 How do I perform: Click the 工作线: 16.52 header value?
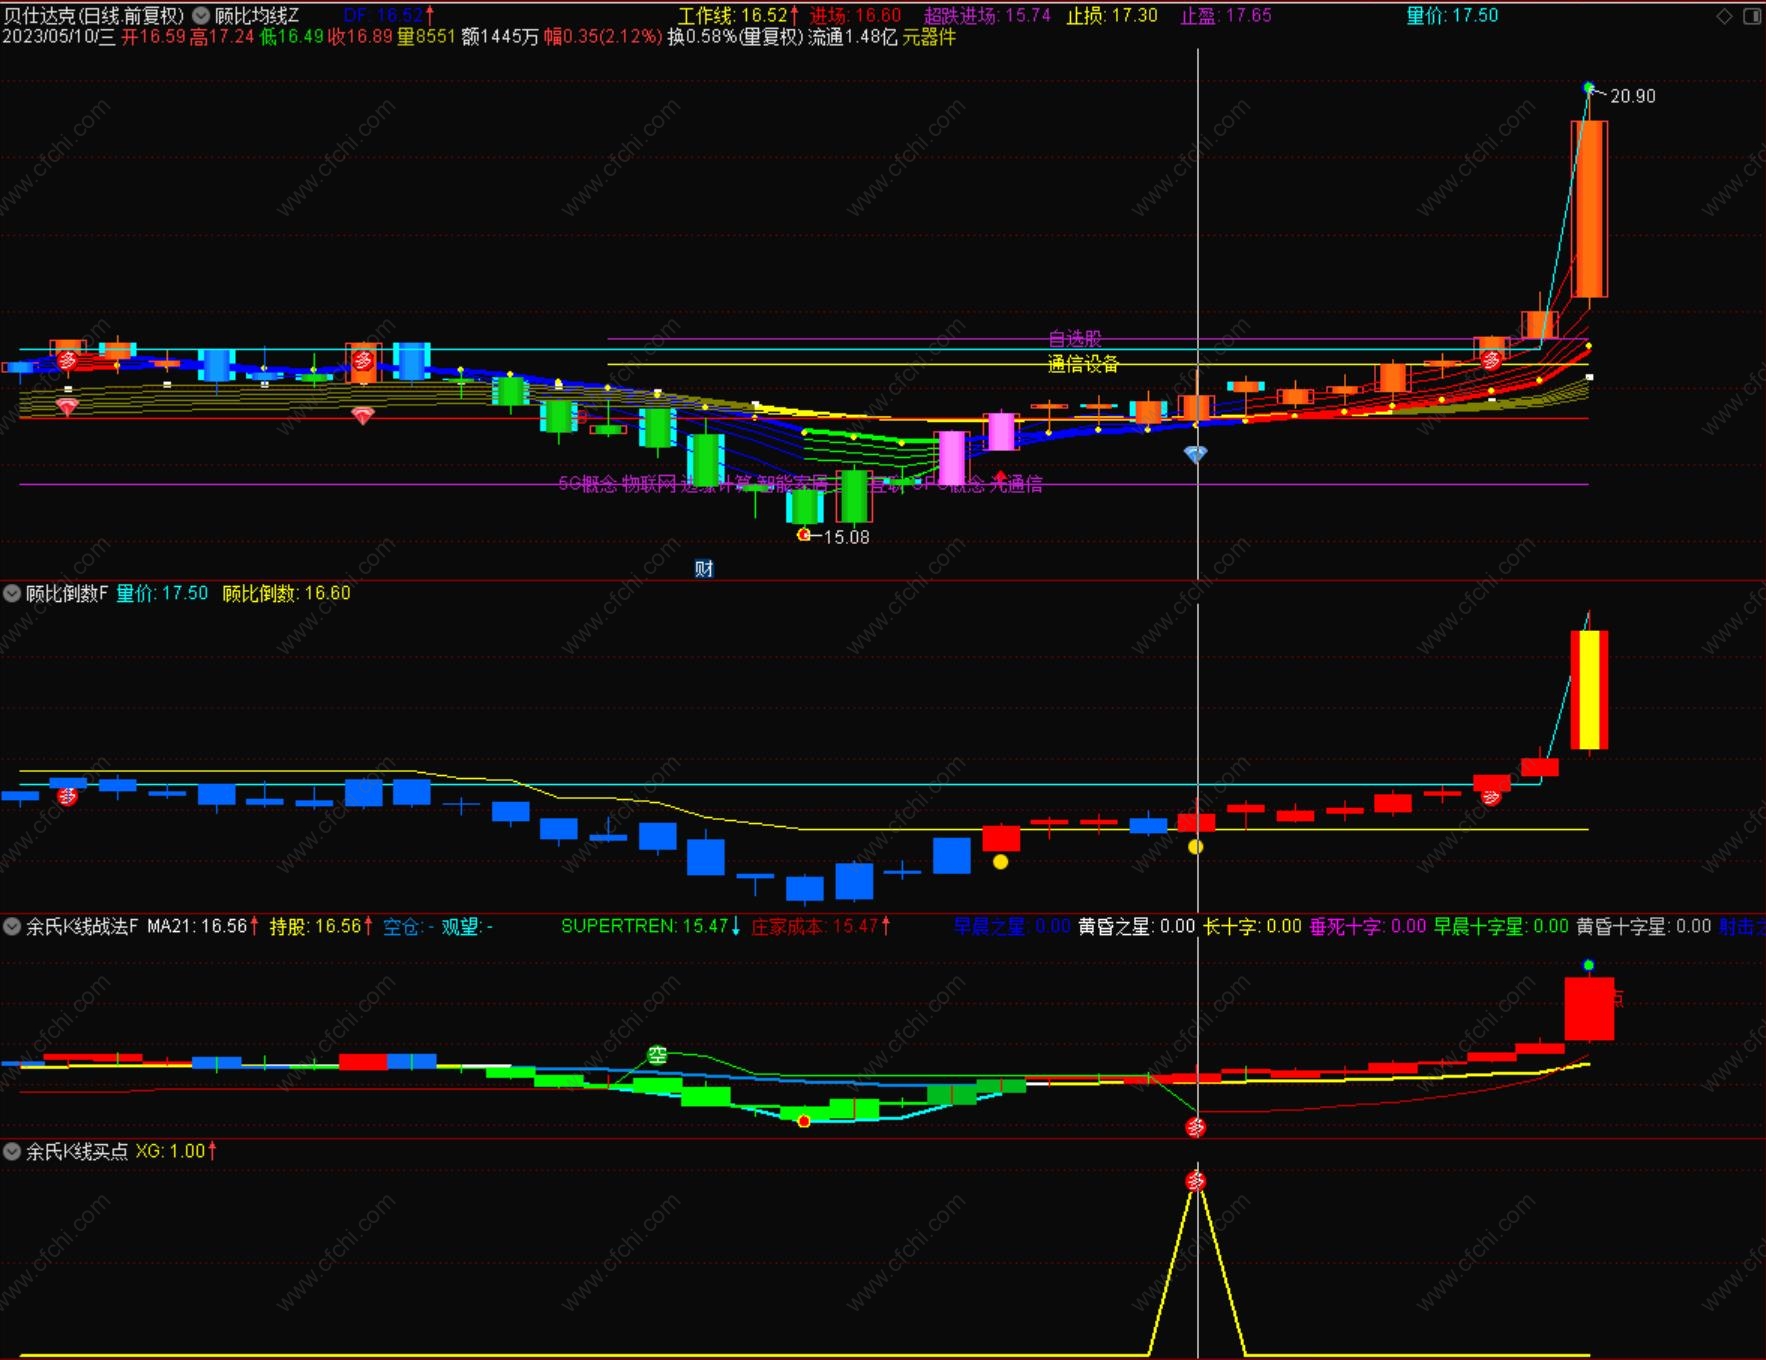point(738,16)
